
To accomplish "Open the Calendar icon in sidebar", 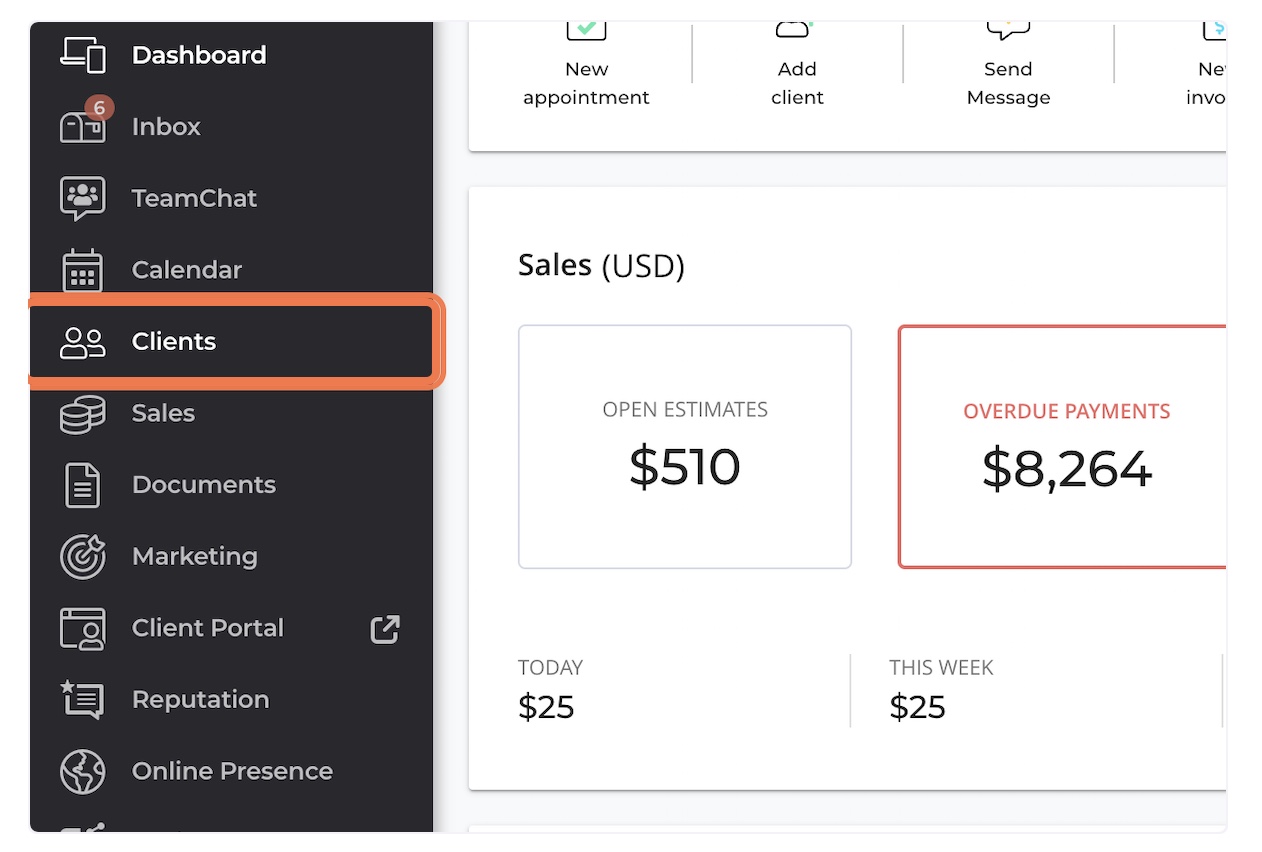I will (x=82, y=270).
